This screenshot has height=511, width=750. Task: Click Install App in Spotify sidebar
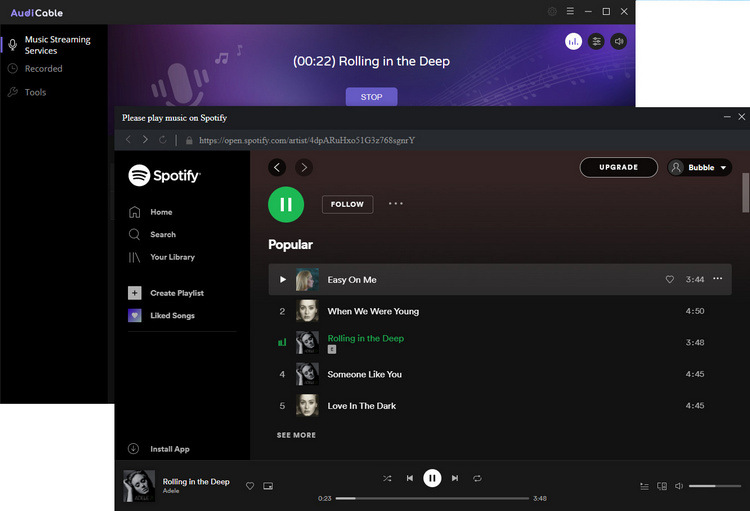point(169,449)
